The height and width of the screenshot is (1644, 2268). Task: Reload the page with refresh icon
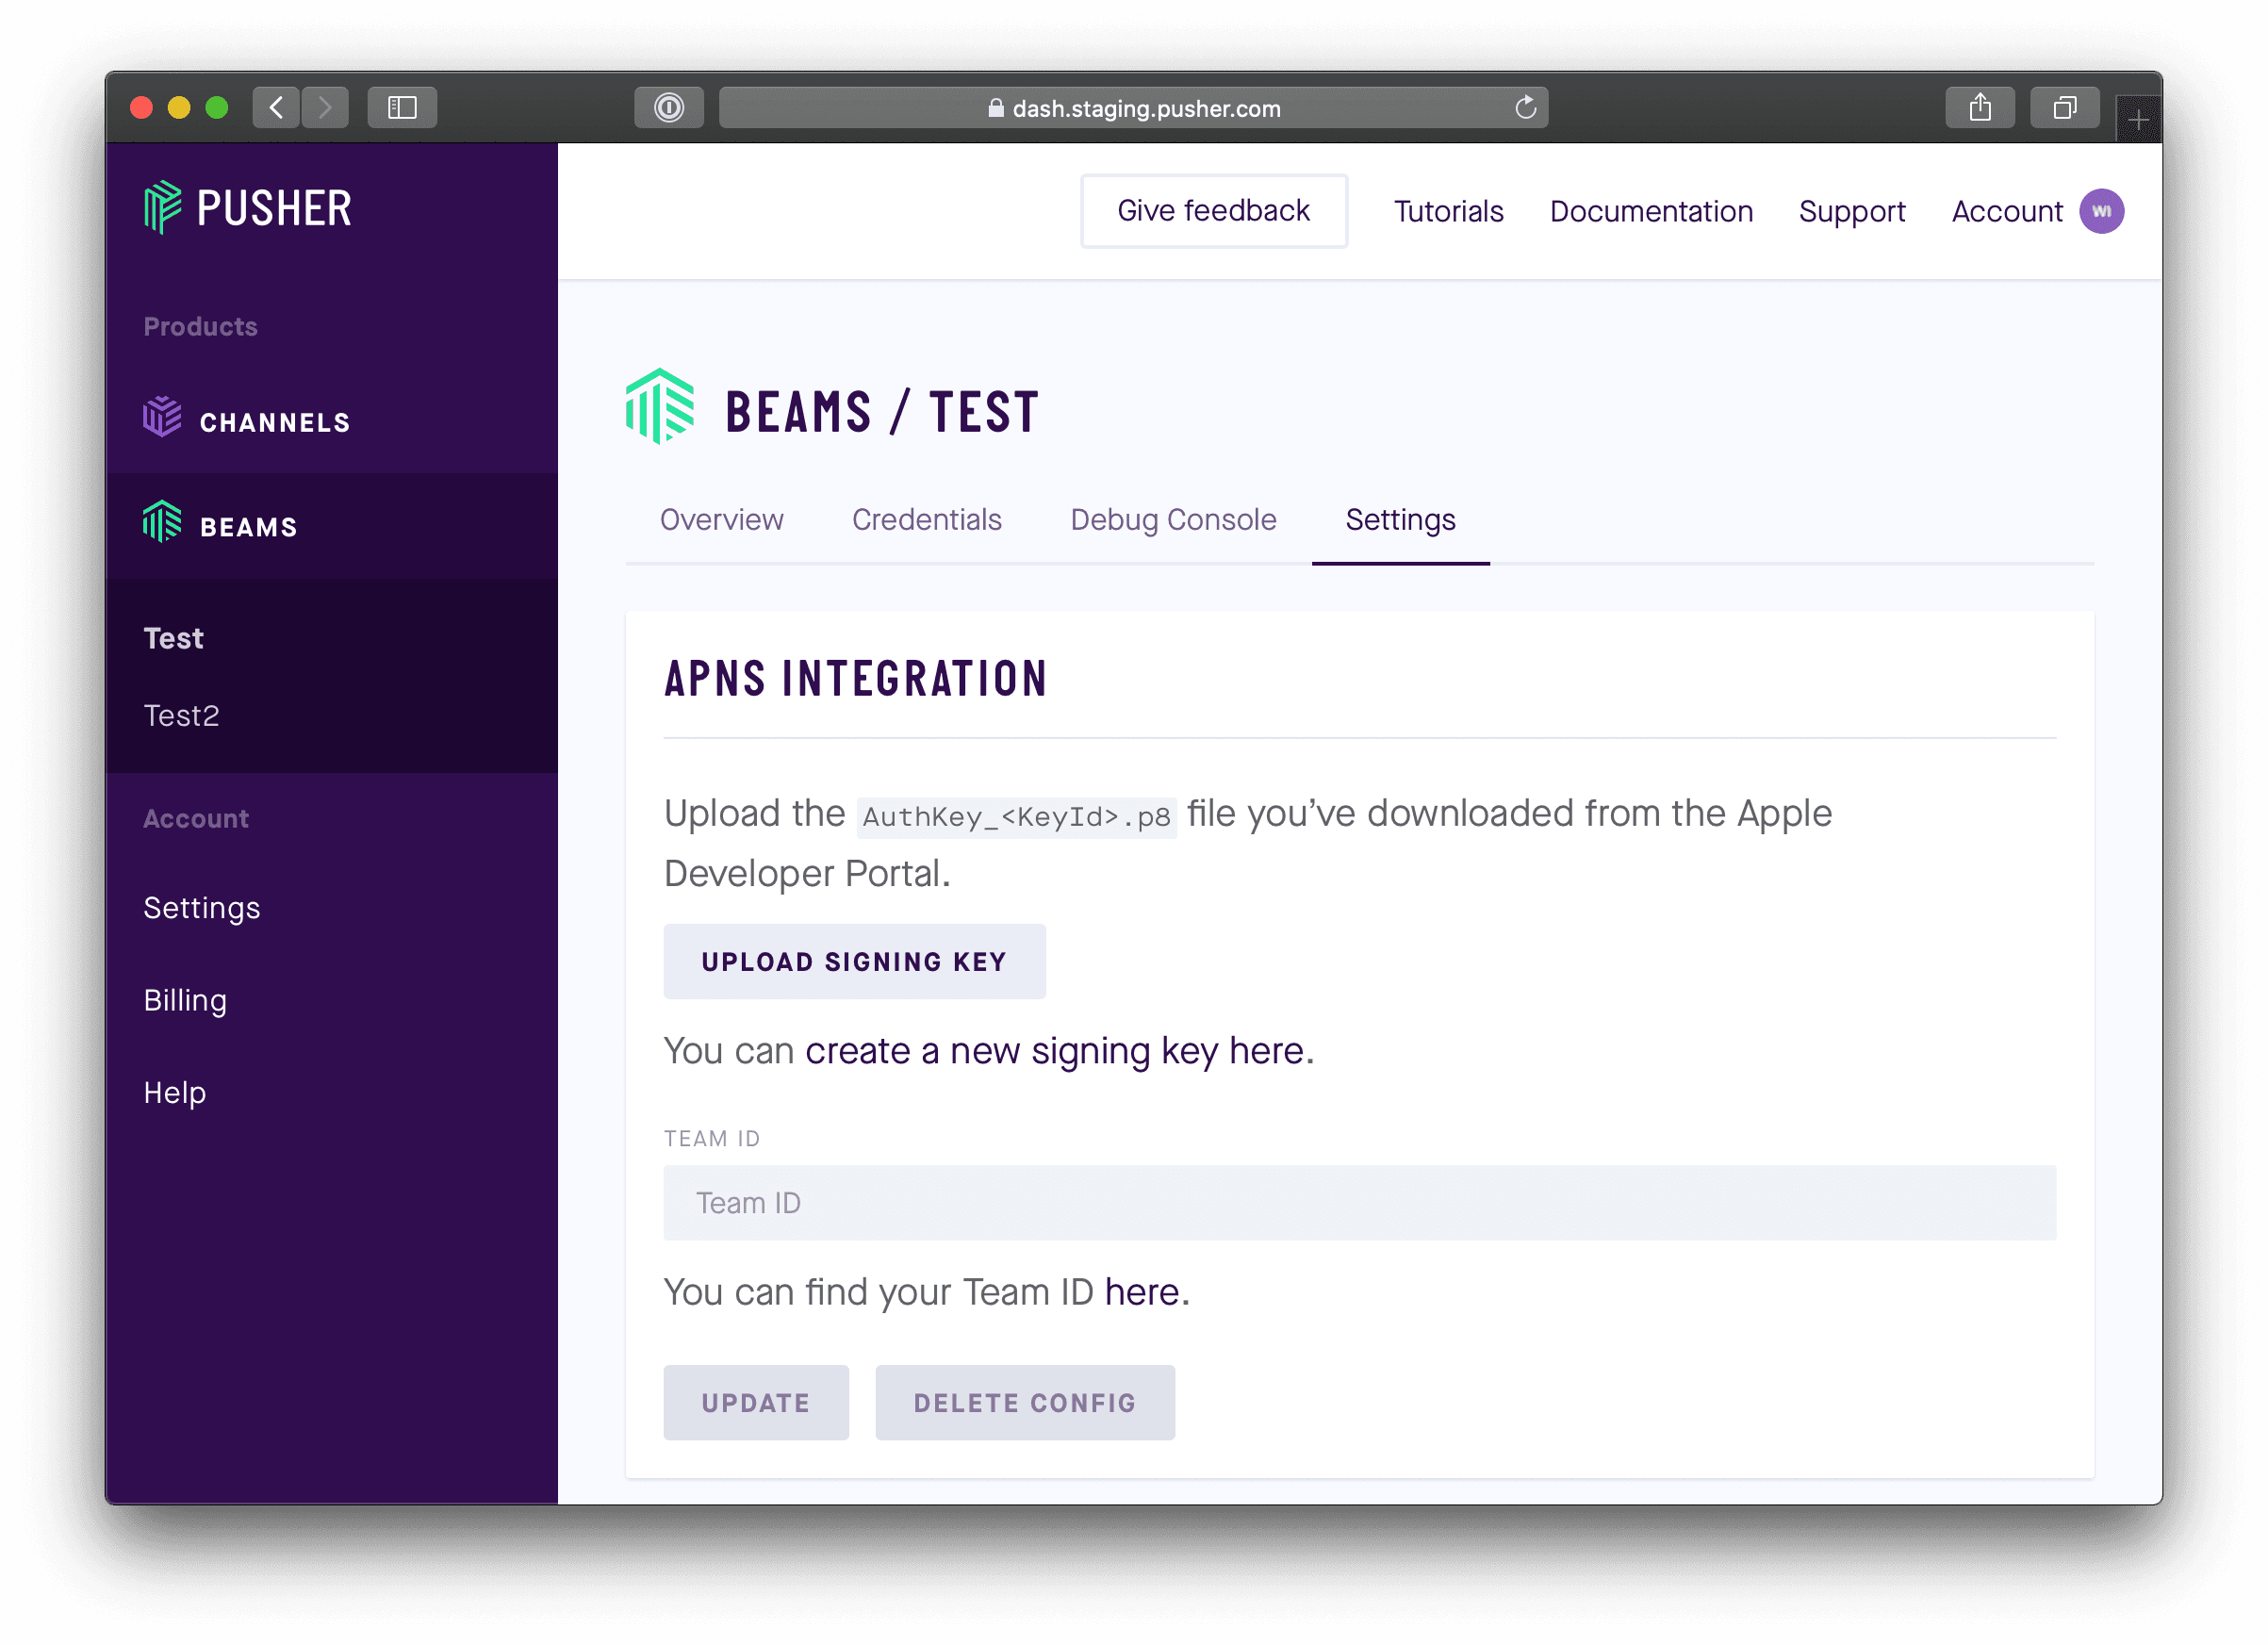pos(1525,107)
